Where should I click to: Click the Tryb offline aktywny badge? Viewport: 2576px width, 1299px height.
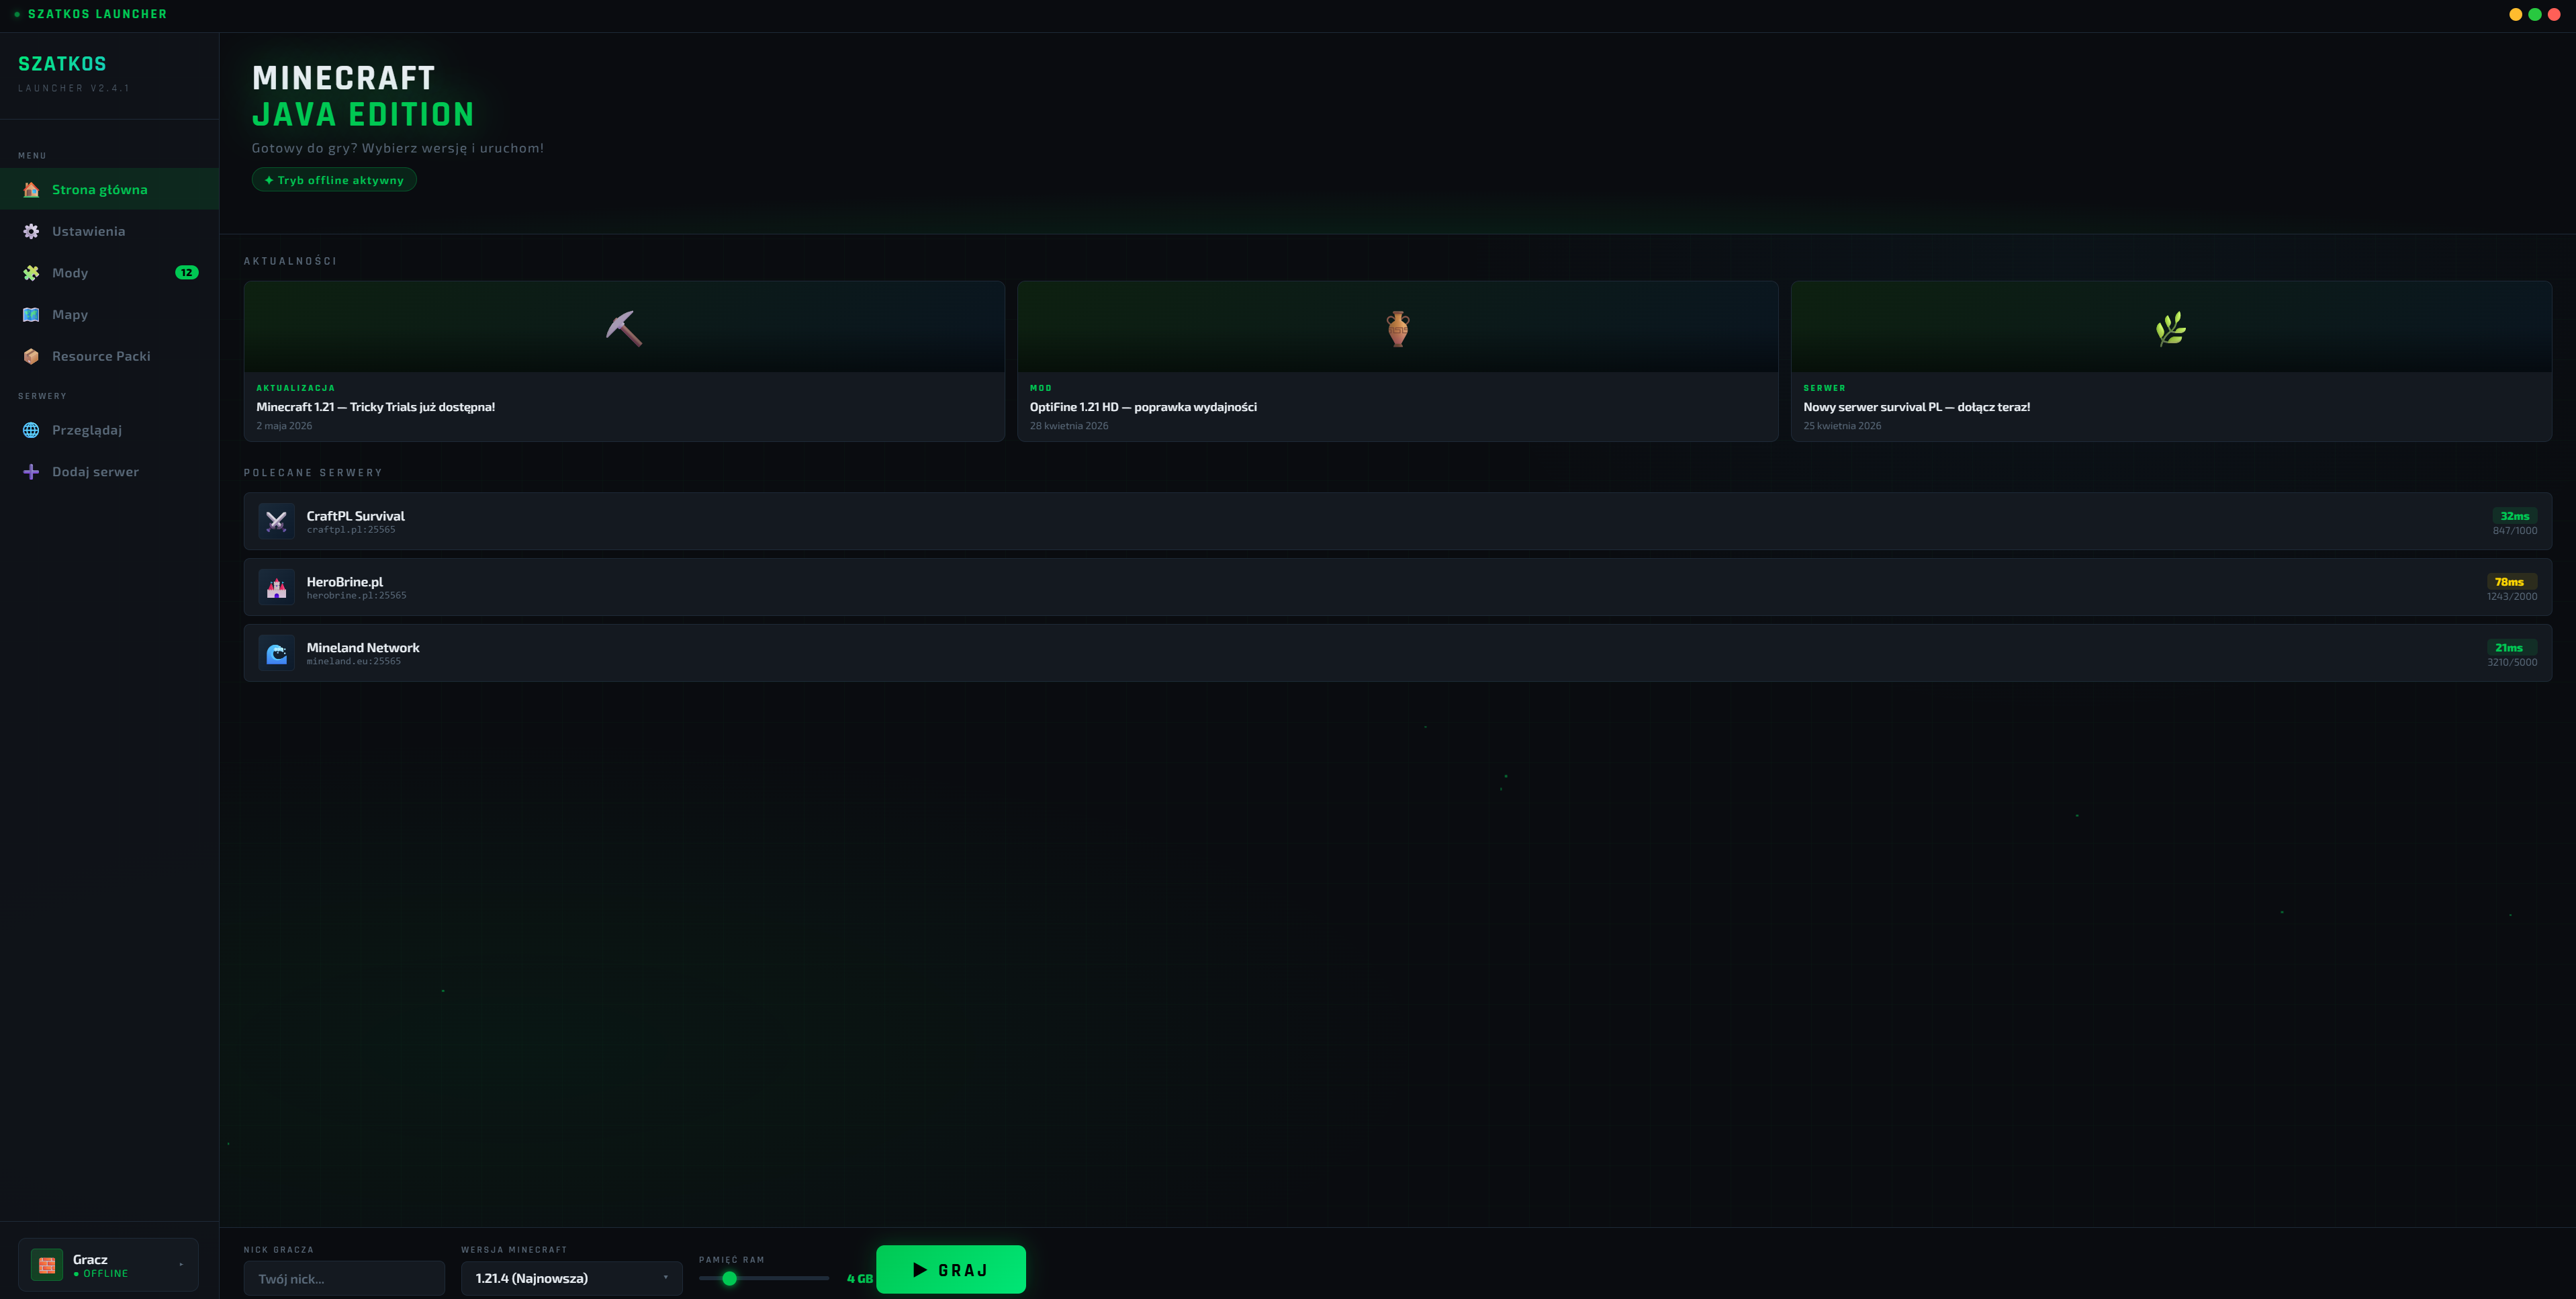(334, 180)
